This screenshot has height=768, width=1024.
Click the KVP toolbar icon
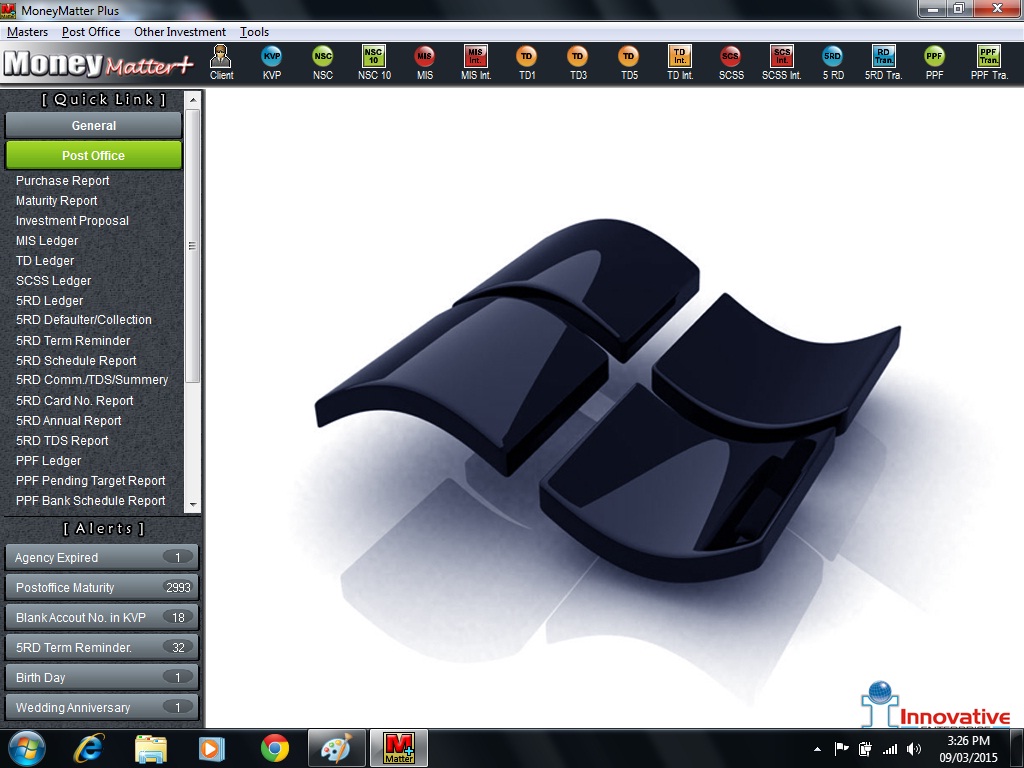pos(272,62)
